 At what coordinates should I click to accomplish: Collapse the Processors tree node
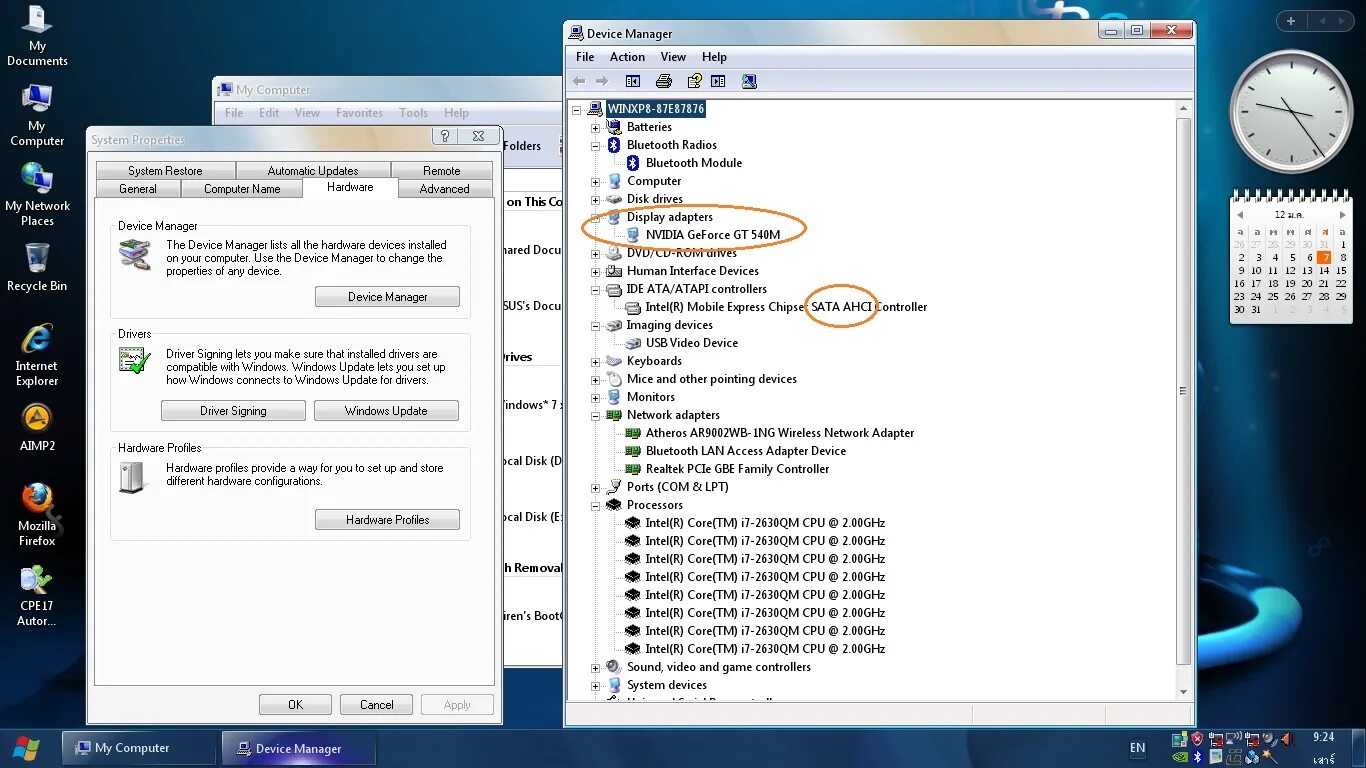tap(596, 505)
